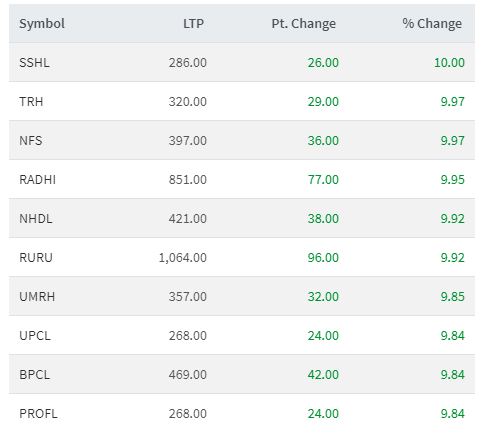This screenshot has height=428, width=480.
Task: Click SSHL's 10.00 percent change value
Action: click(449, 63)
